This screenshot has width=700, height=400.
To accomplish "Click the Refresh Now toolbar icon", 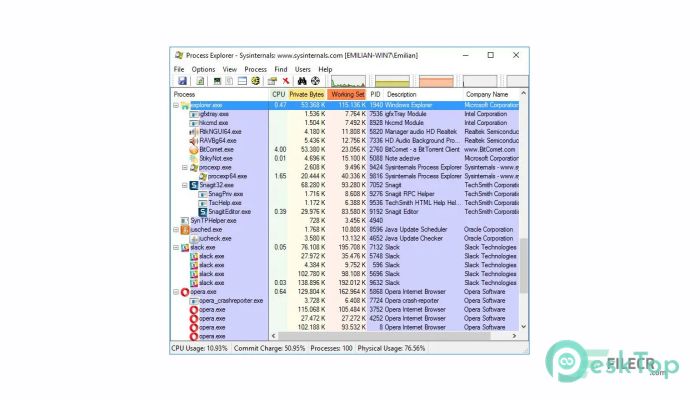I will (200, 81).
